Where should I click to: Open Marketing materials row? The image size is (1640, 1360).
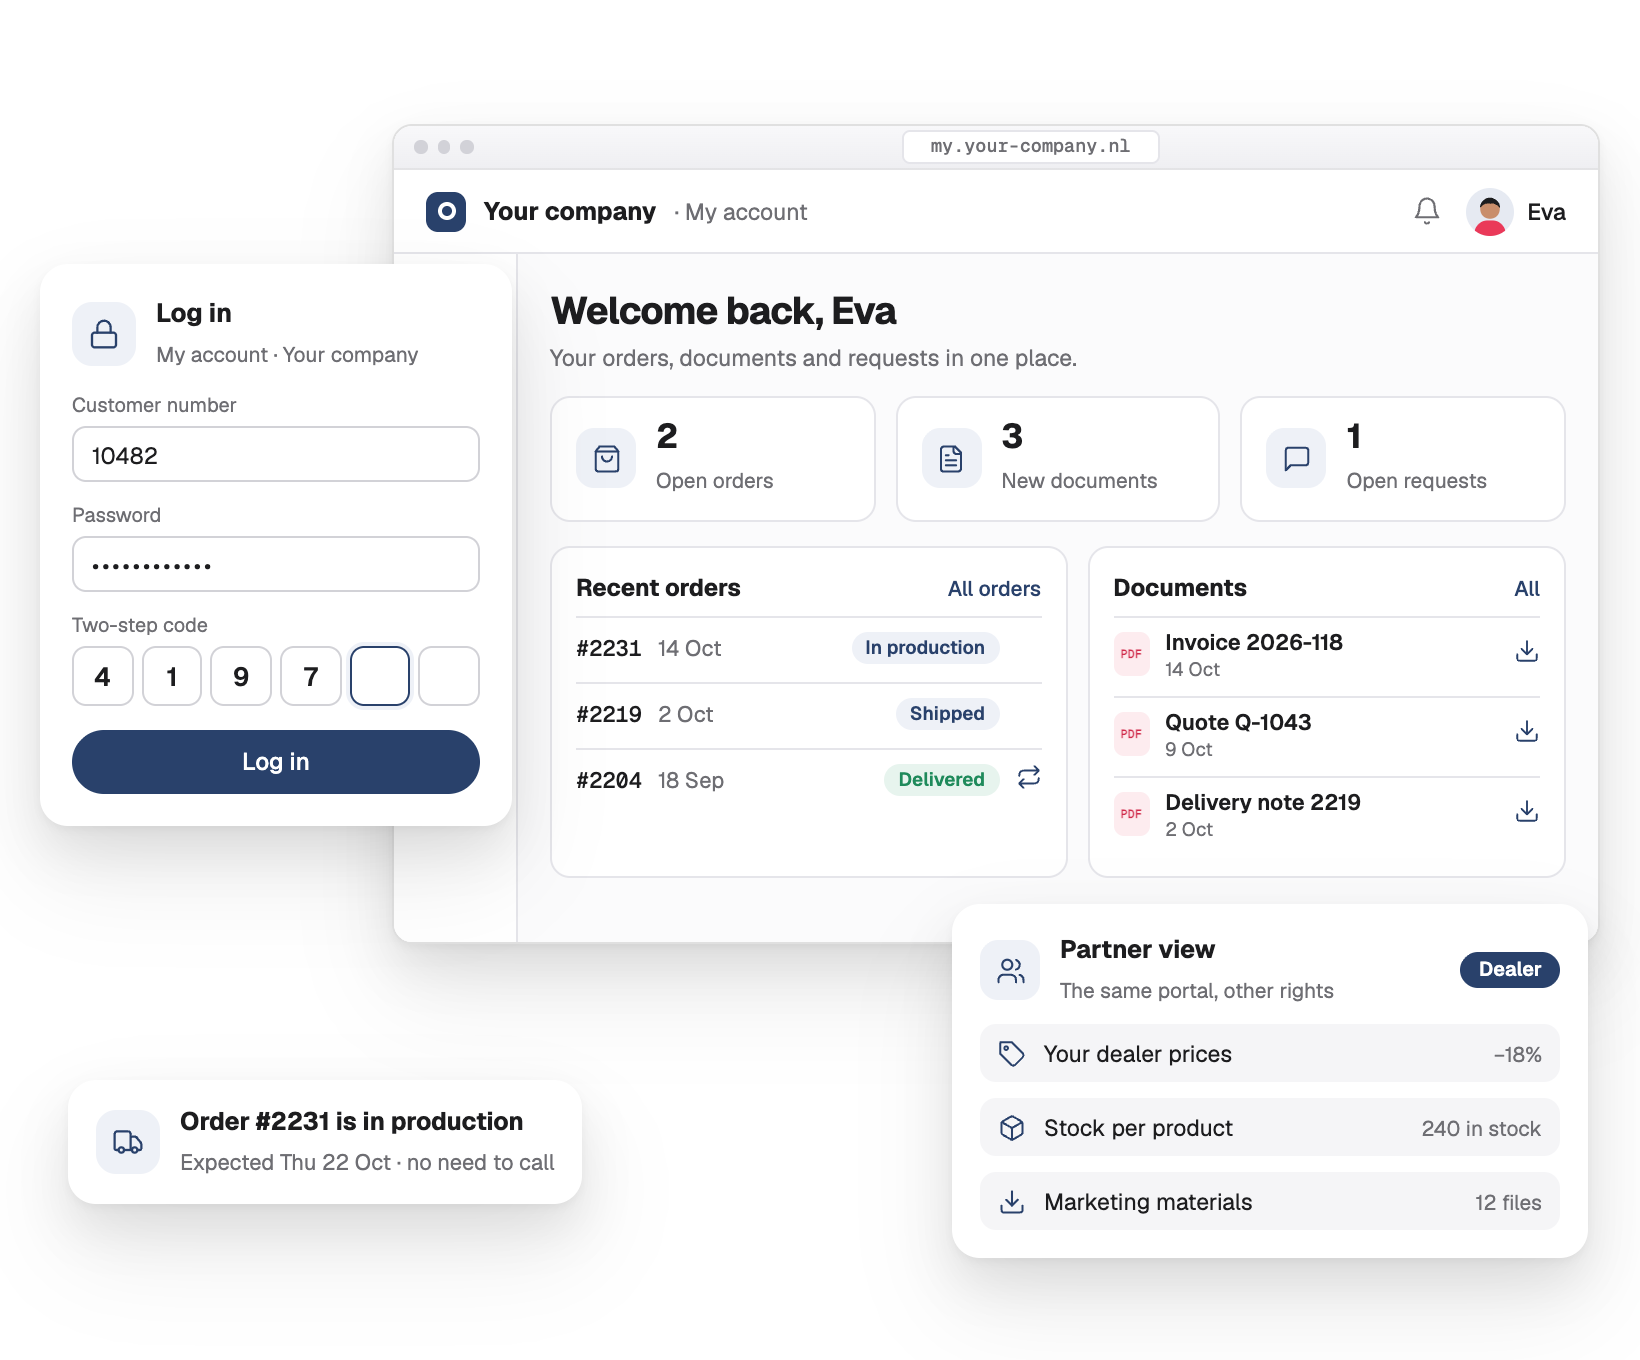click(x=1270, y=1202)
